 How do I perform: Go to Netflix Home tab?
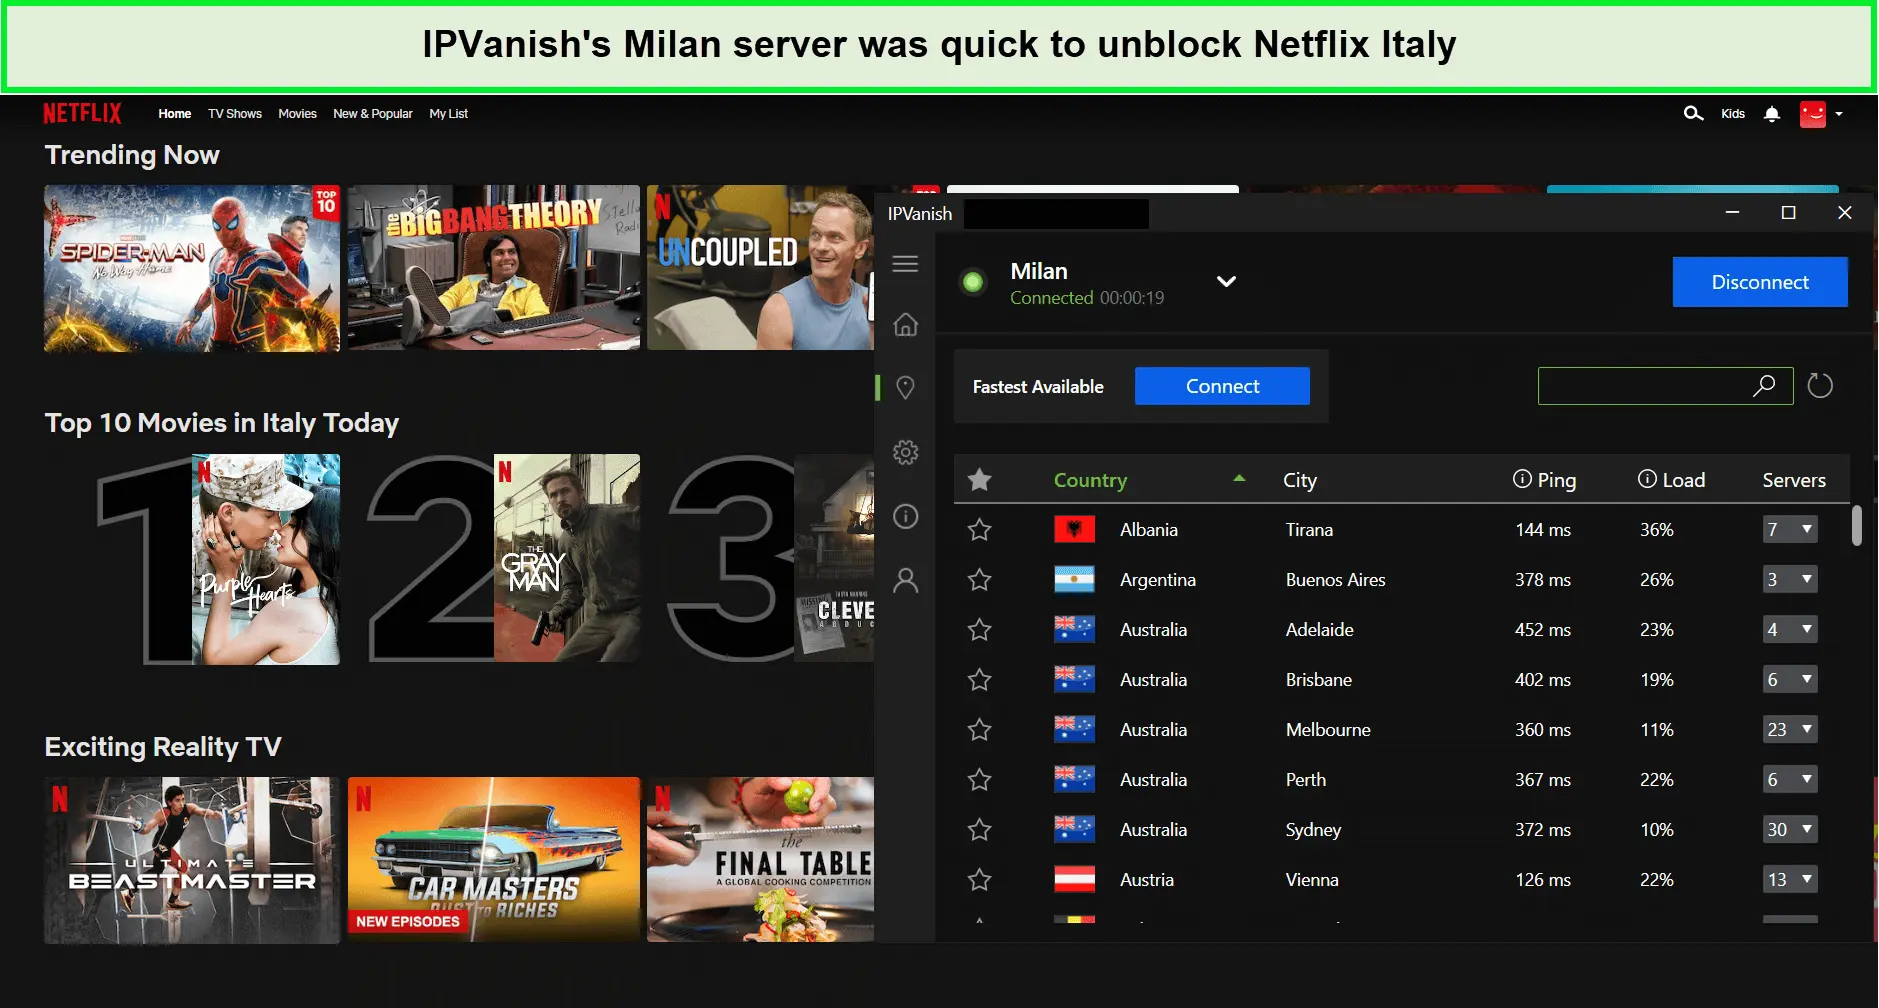click(x=174, y=114)
